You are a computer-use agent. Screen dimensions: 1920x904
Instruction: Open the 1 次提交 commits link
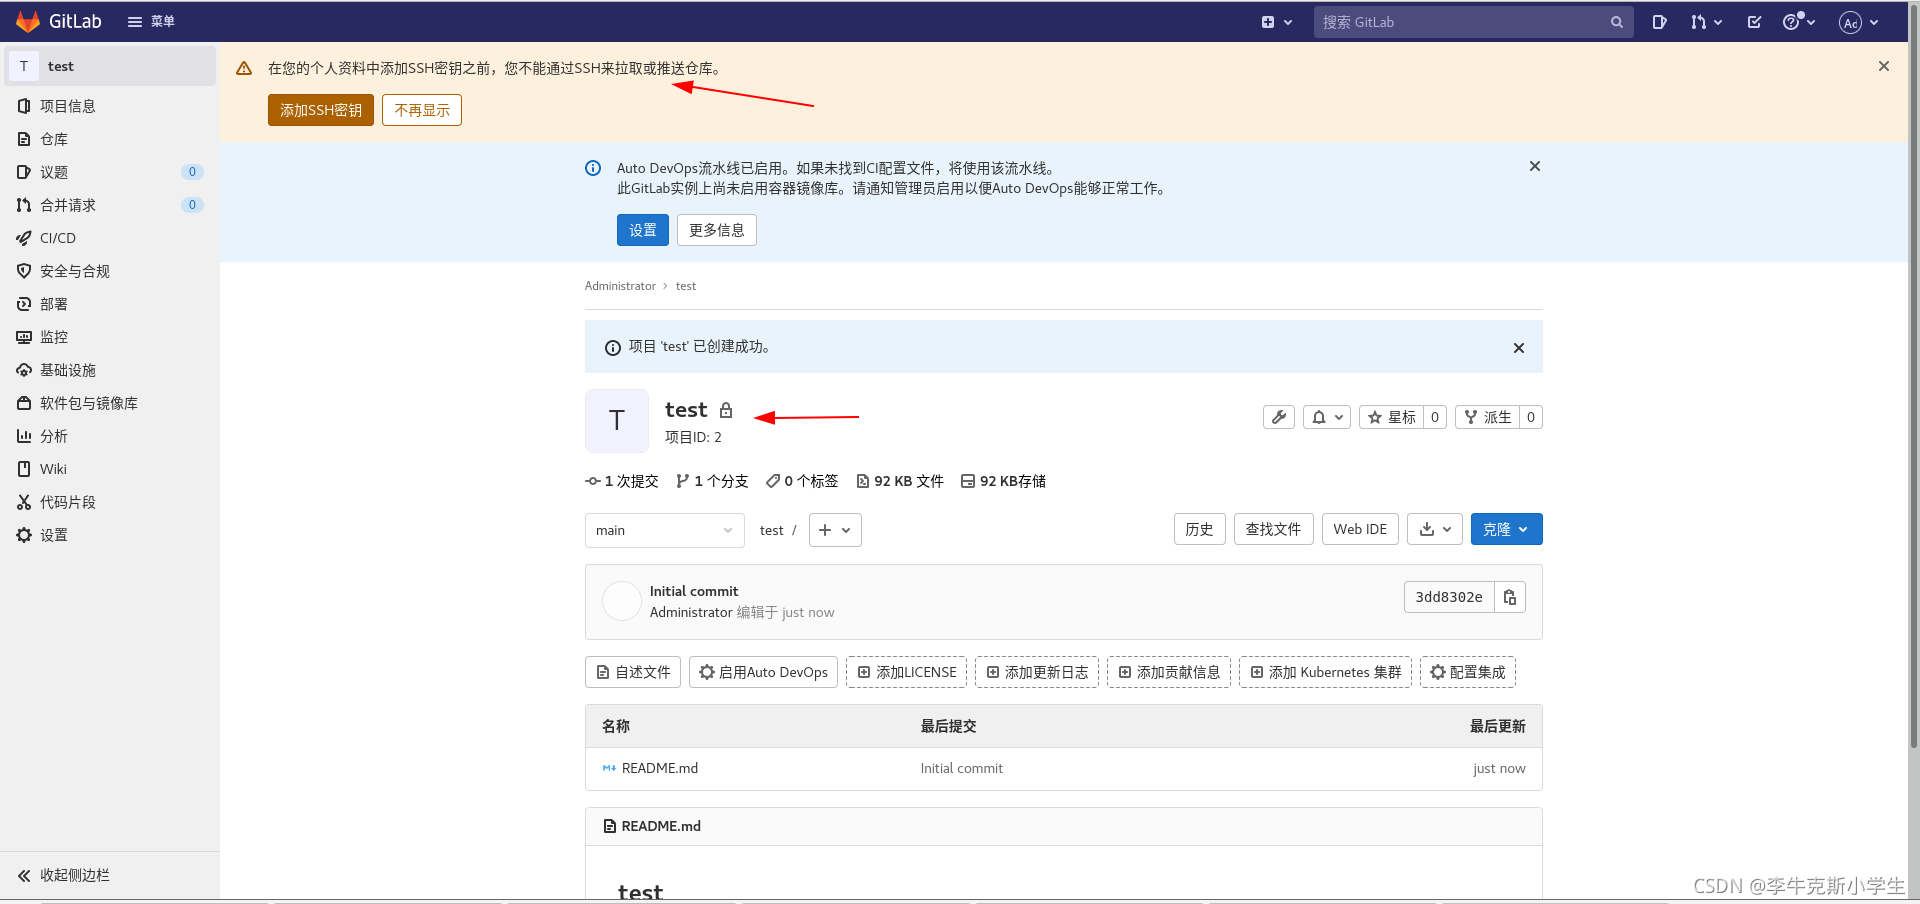[x=622, y=481]
